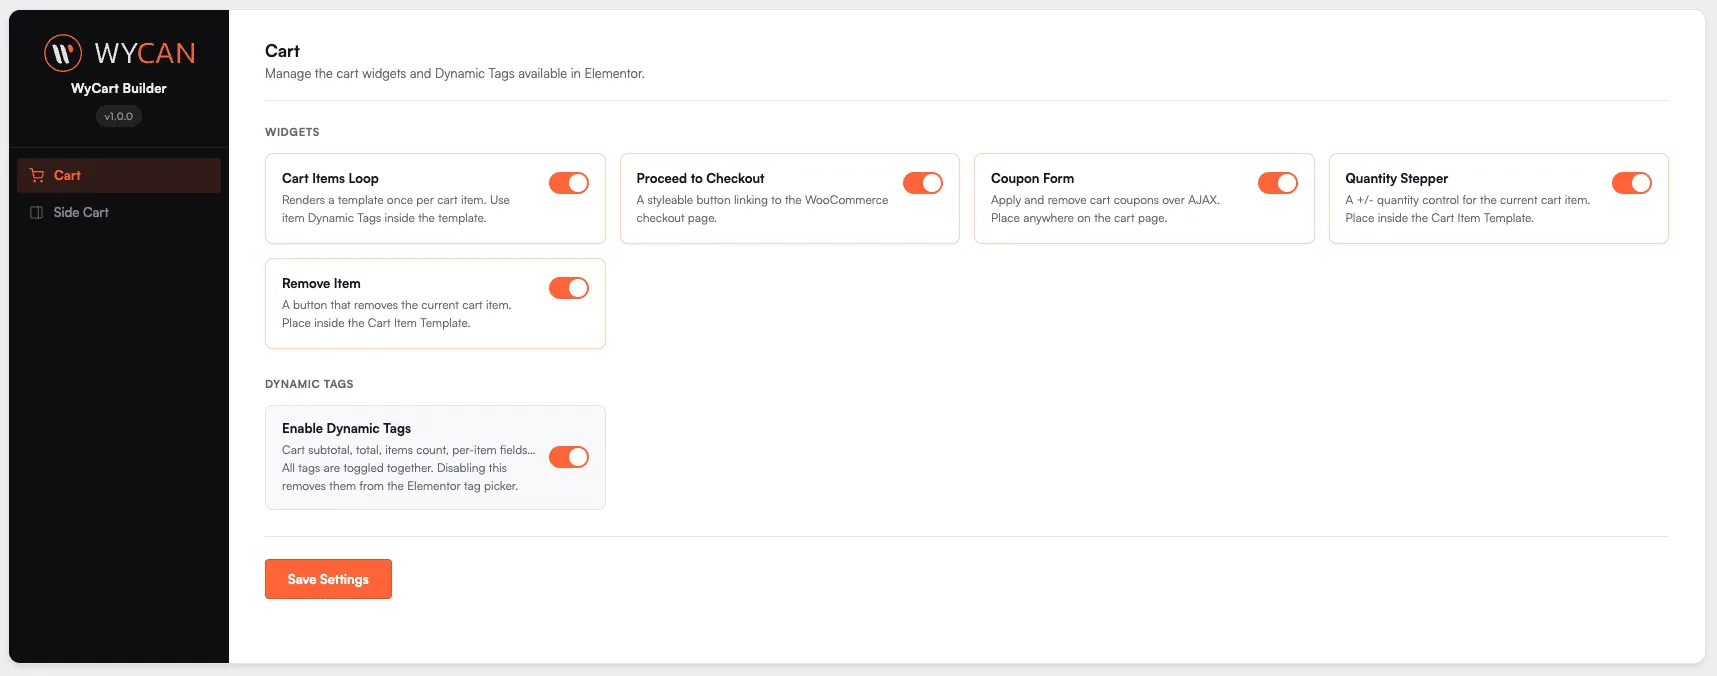Click the cart icon in the sidebar

click(37, 175)
